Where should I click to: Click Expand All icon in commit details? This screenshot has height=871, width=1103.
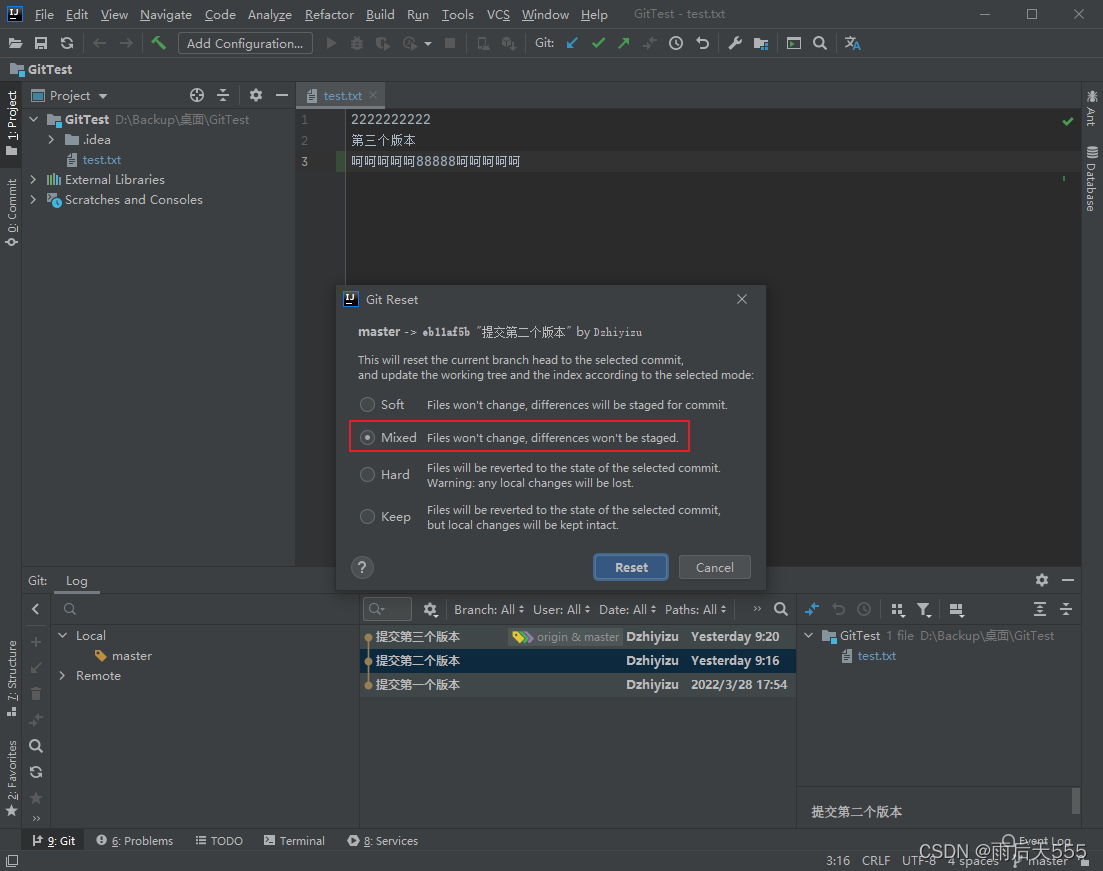[x=1040, y=609]
